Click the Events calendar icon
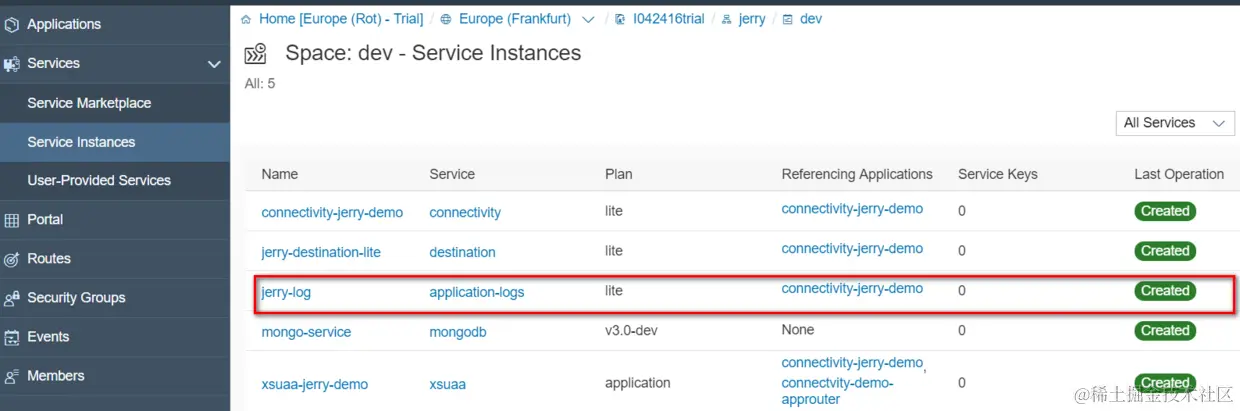The image size is (1240, 411). [12, 337]
